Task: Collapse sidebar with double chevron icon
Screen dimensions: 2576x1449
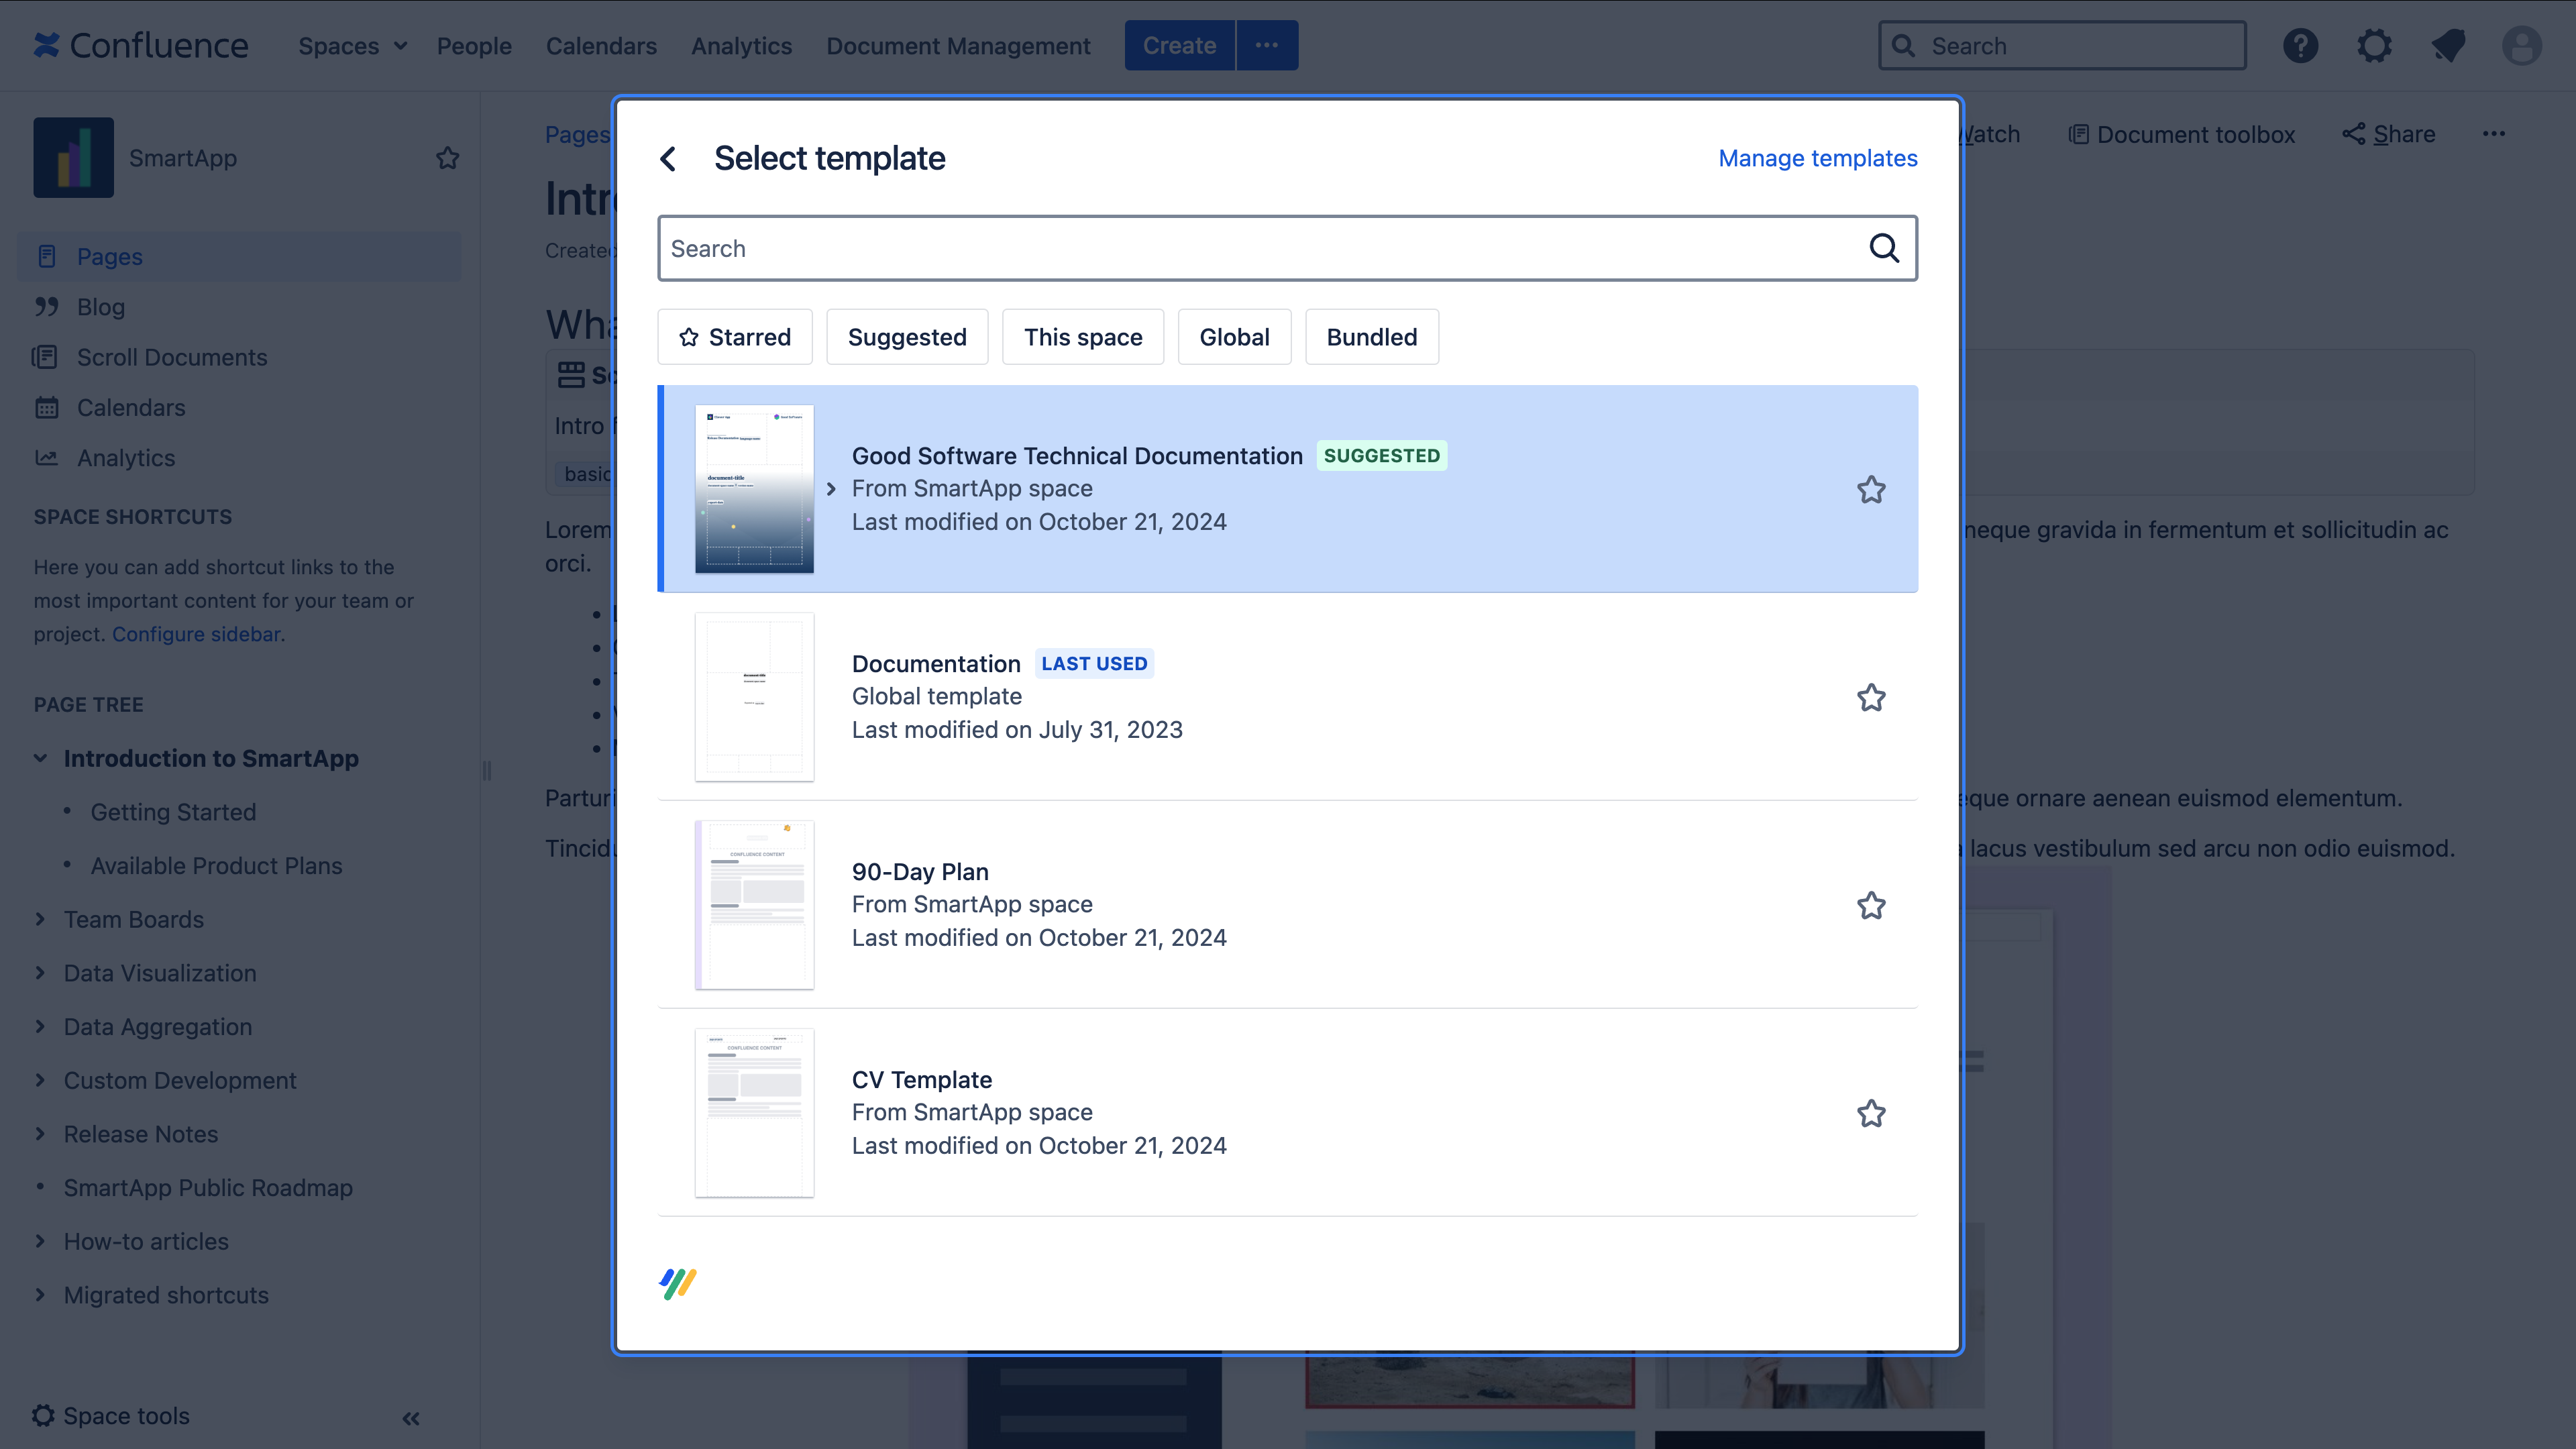Action: (x=411, y=1418)
